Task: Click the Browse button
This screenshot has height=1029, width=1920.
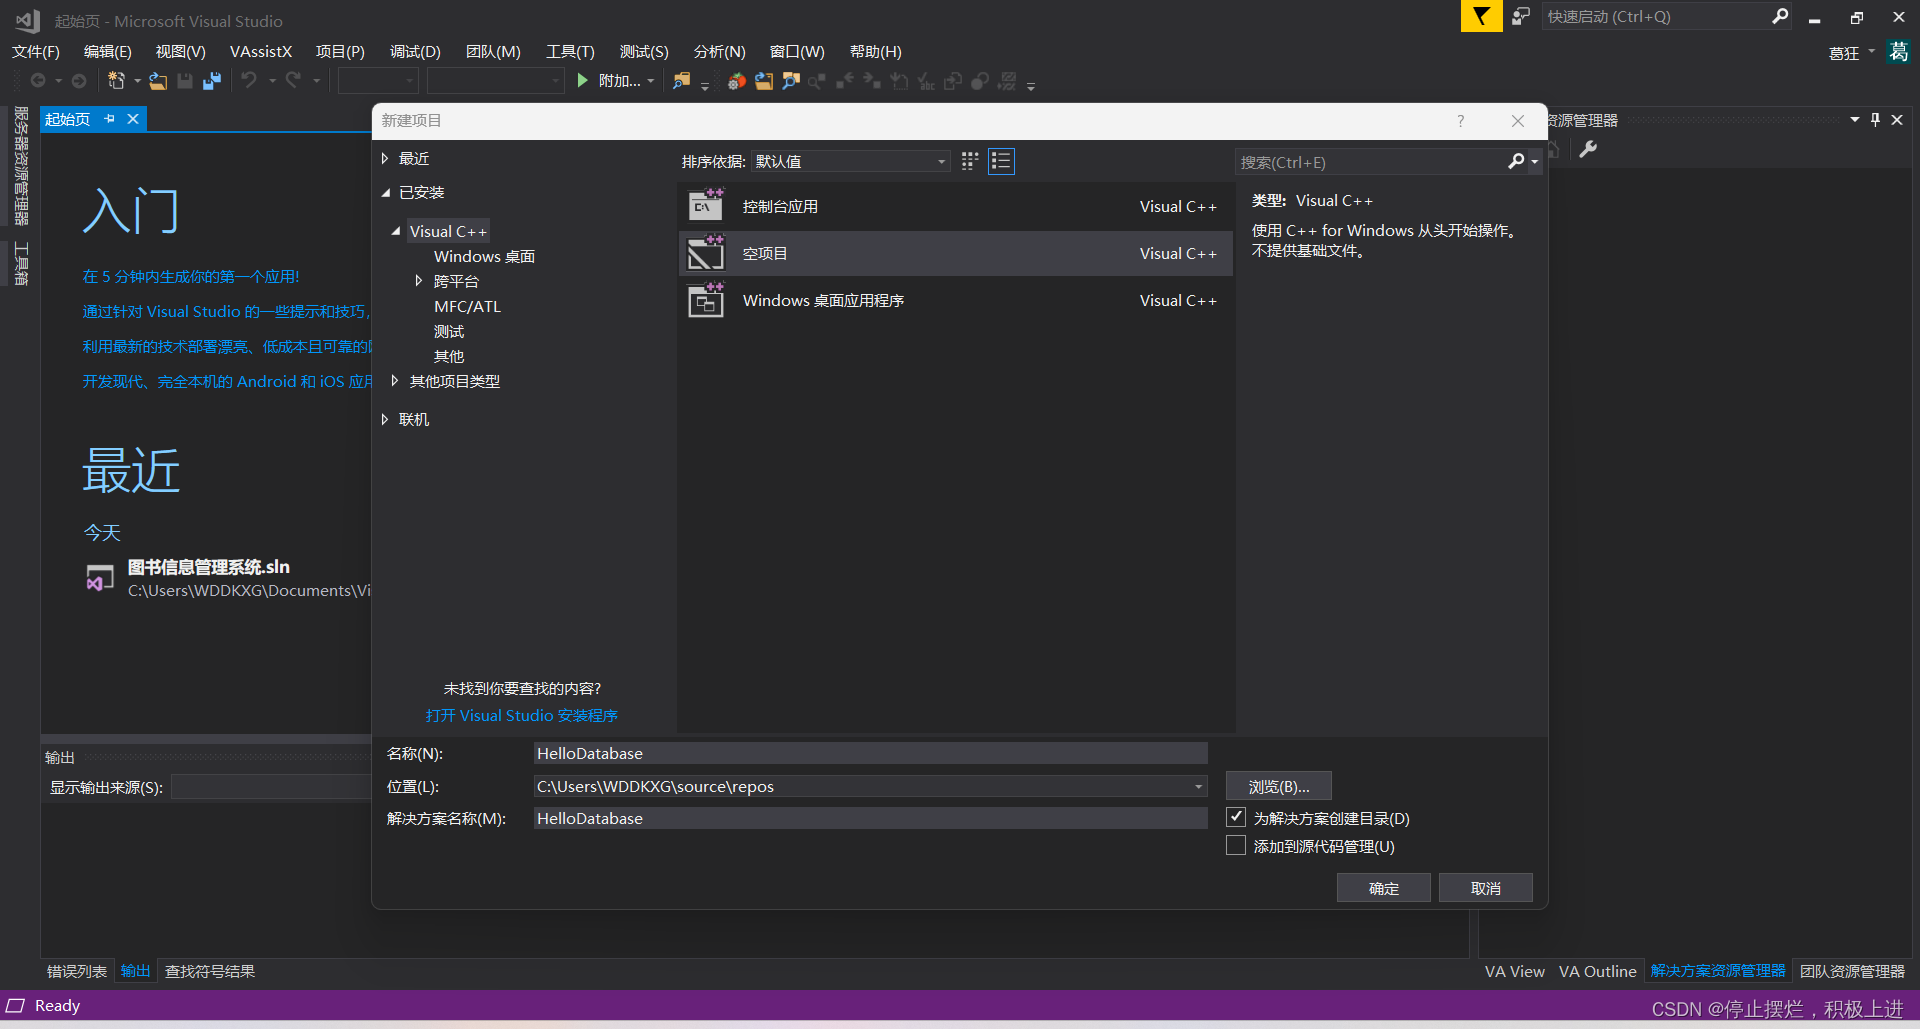Action: click(1279, 787)
